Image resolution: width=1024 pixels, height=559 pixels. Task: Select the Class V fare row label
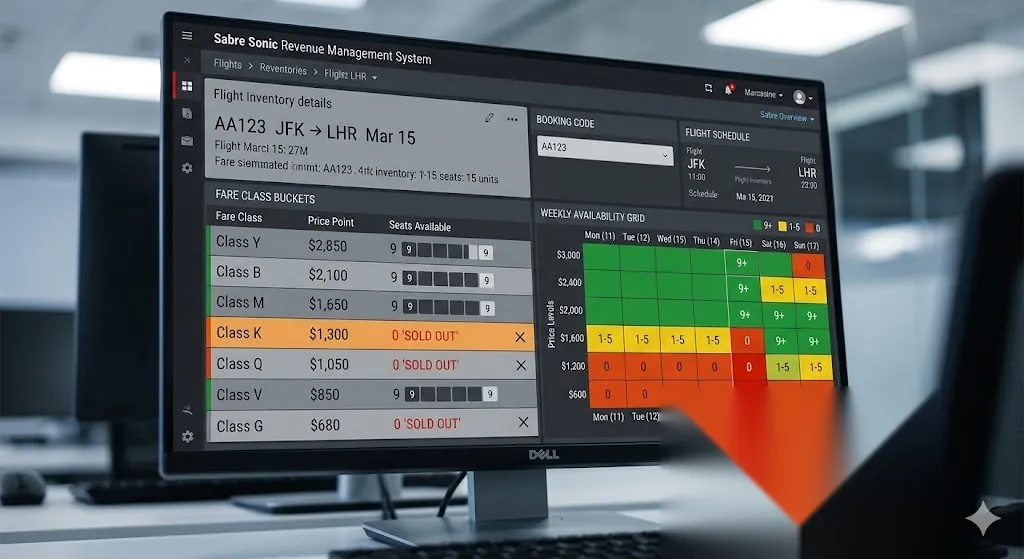(239, 394)
